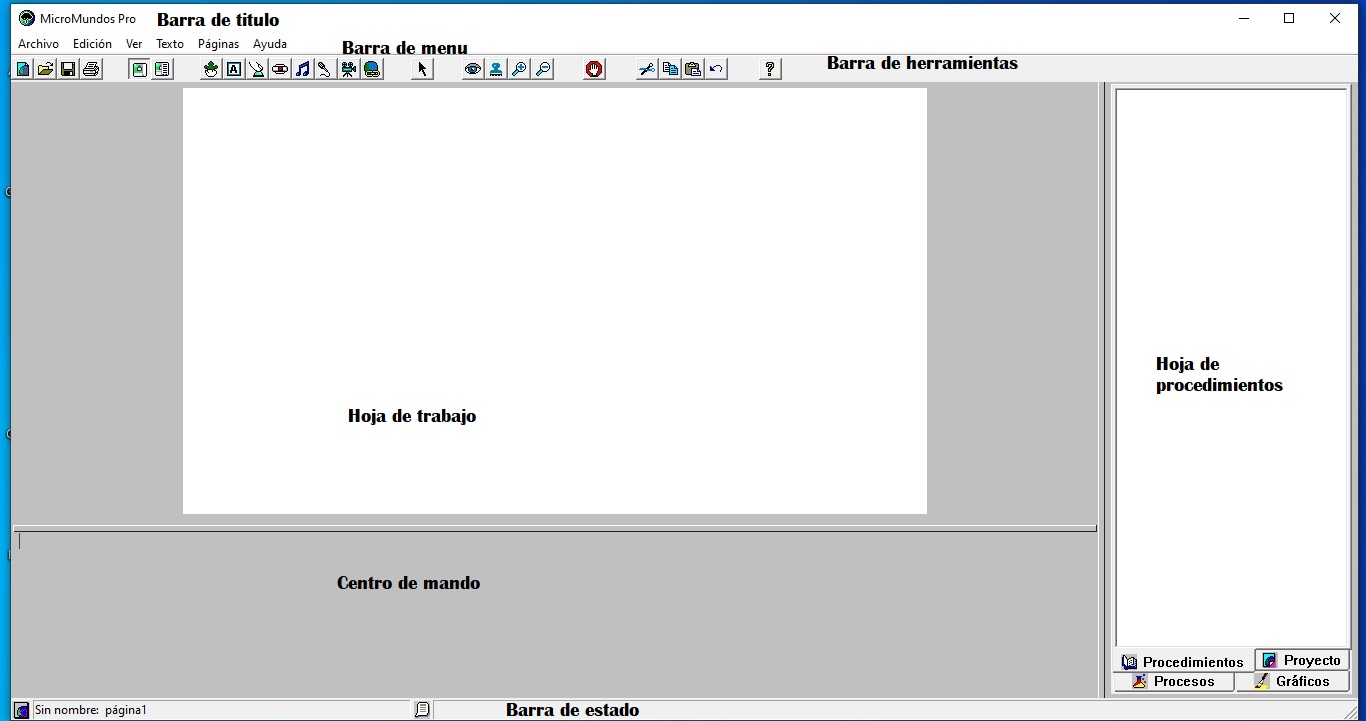Viewport: 1366px width, 721px height.
Task: Select the stamper tool
Action: [x=495, y=69]
